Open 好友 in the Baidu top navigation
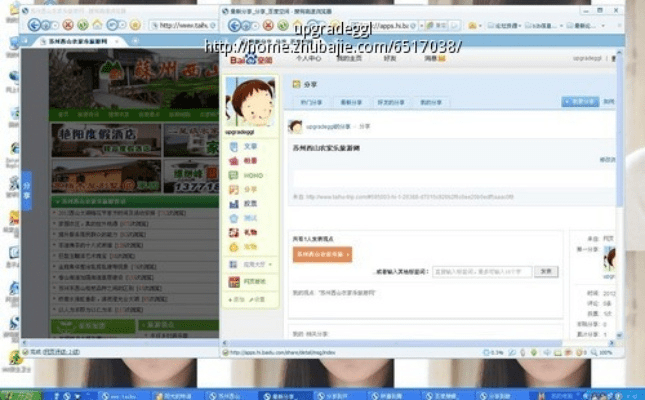The height and width of the screenshot is (400, 645). [x=390, y=58]
